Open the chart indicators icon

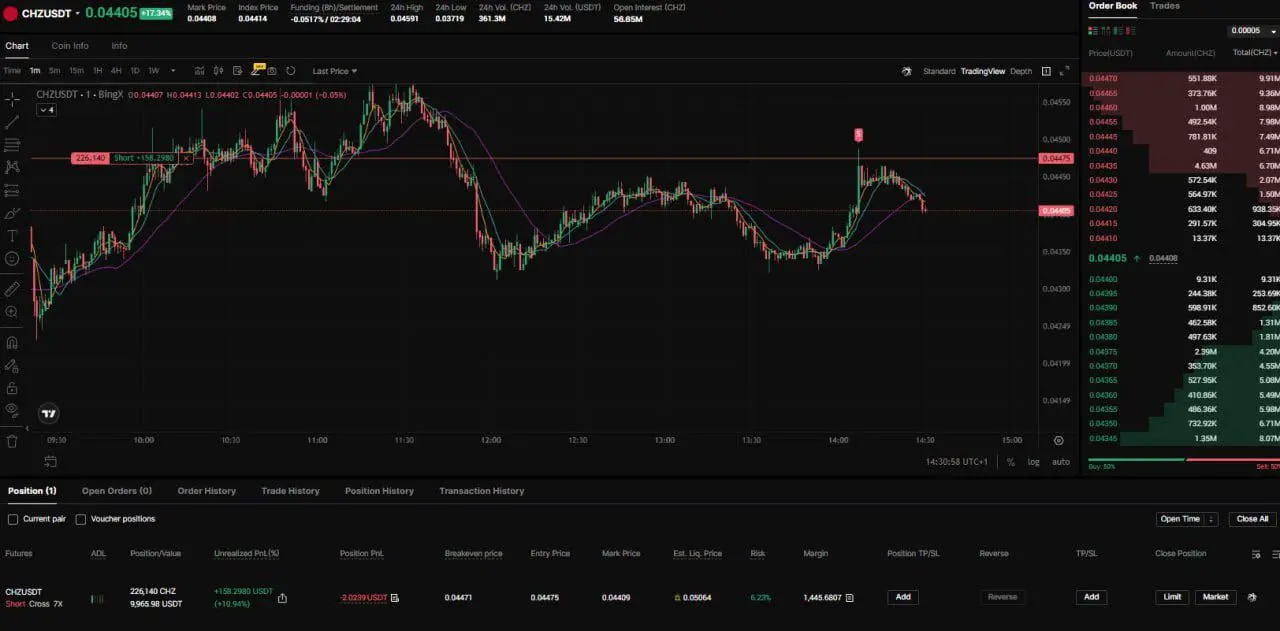(x=199, y=71)
